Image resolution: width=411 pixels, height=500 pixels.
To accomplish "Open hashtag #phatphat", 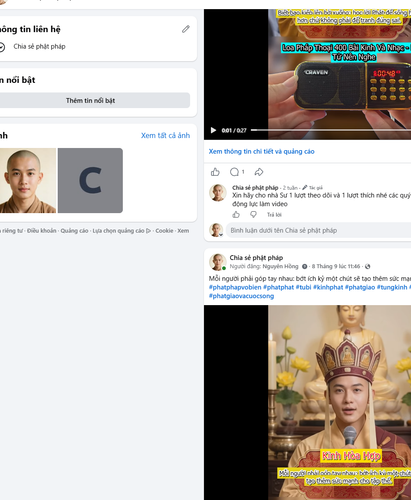I will pos(278,287).
